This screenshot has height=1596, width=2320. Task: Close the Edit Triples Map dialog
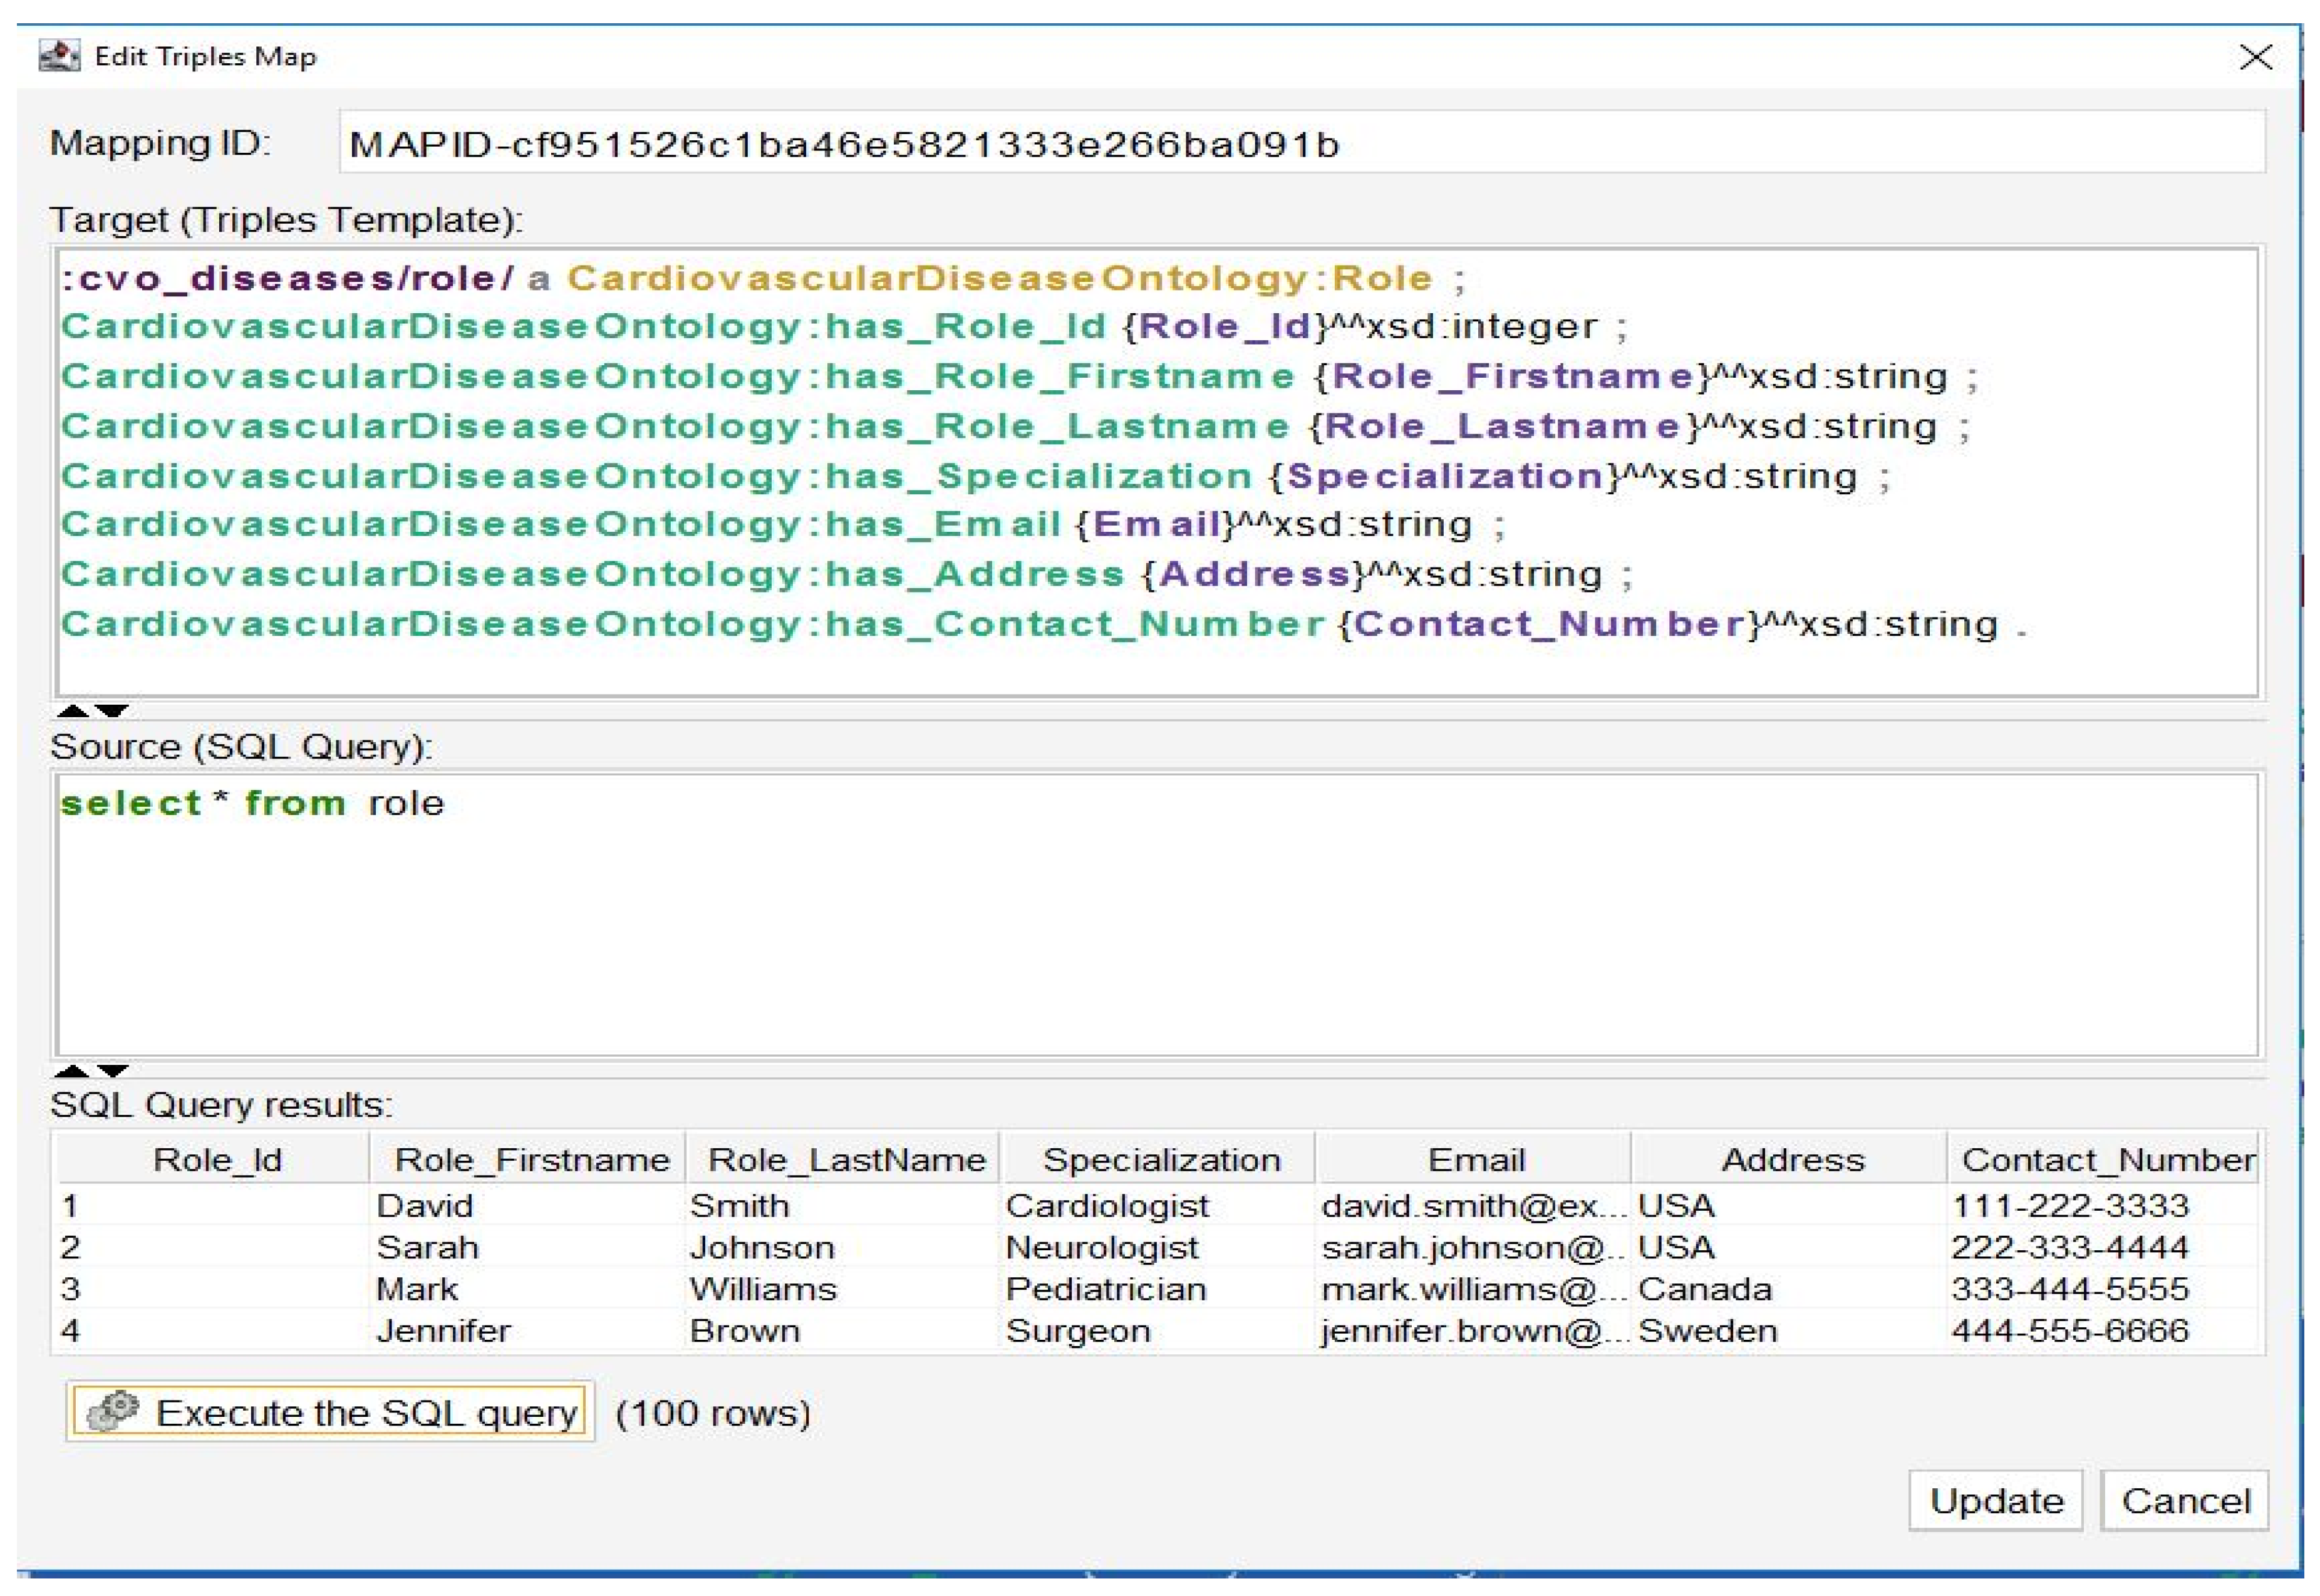pos(2255,57)
